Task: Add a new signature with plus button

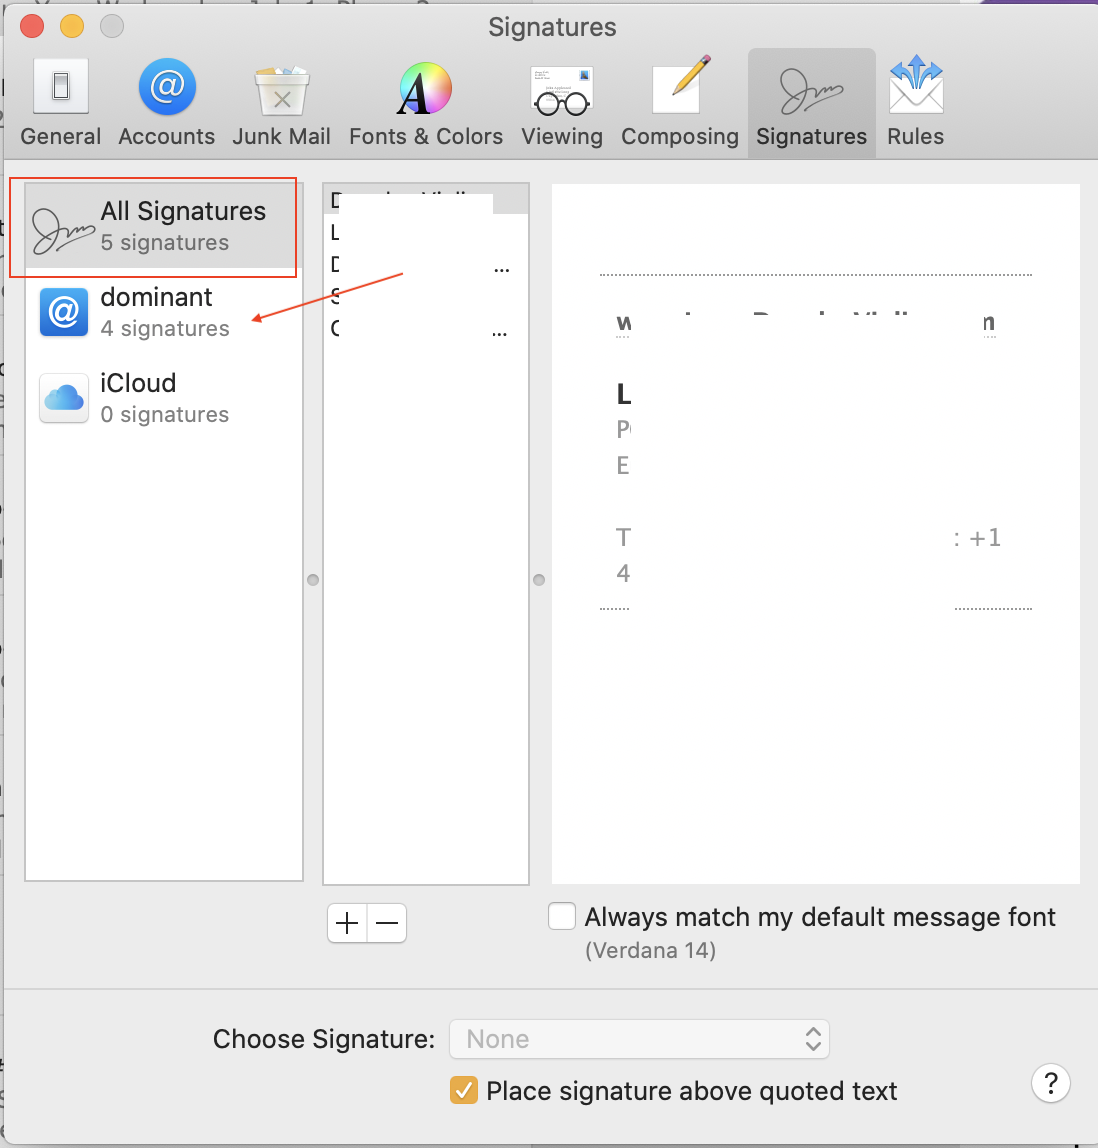Action: pyautogui.click(x=347, y=923)
